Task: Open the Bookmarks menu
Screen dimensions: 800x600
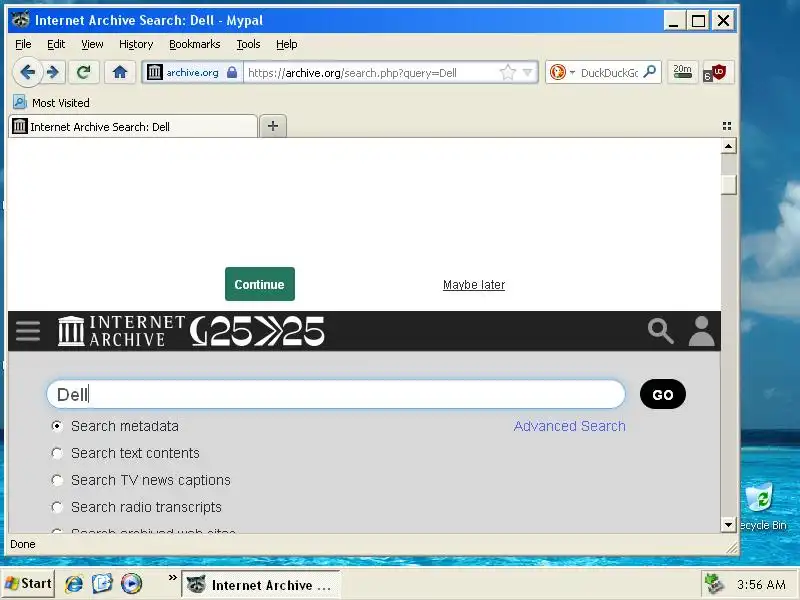Action: [x=194, y=44]
